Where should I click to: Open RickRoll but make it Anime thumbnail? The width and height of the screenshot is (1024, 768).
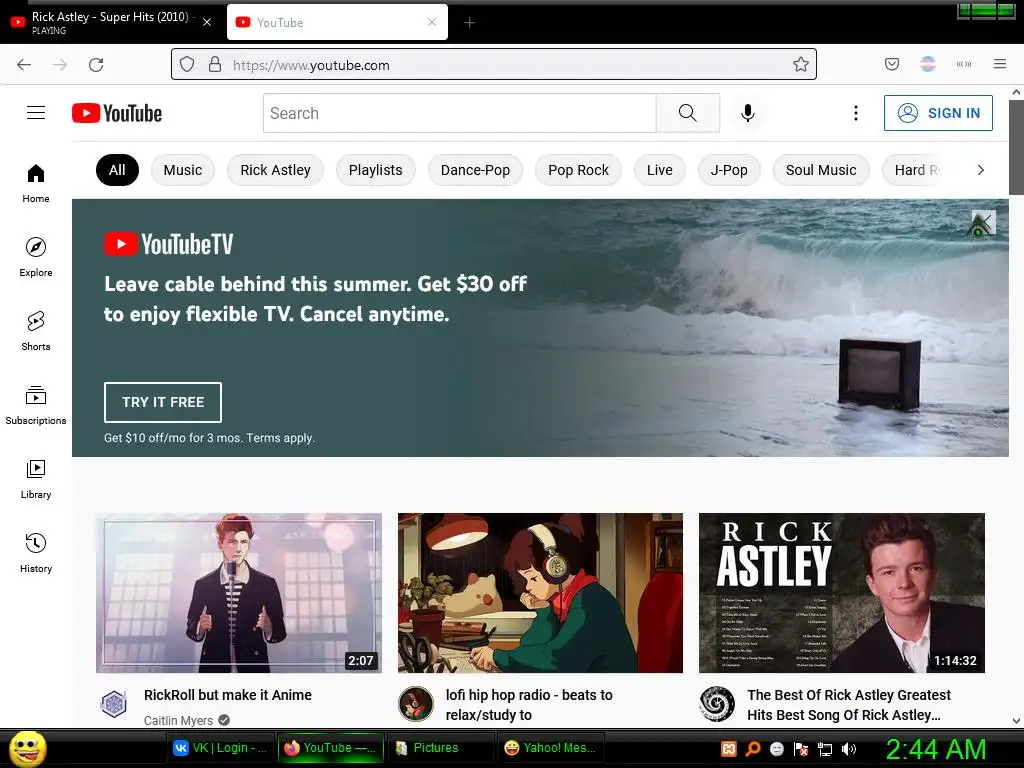238,593
